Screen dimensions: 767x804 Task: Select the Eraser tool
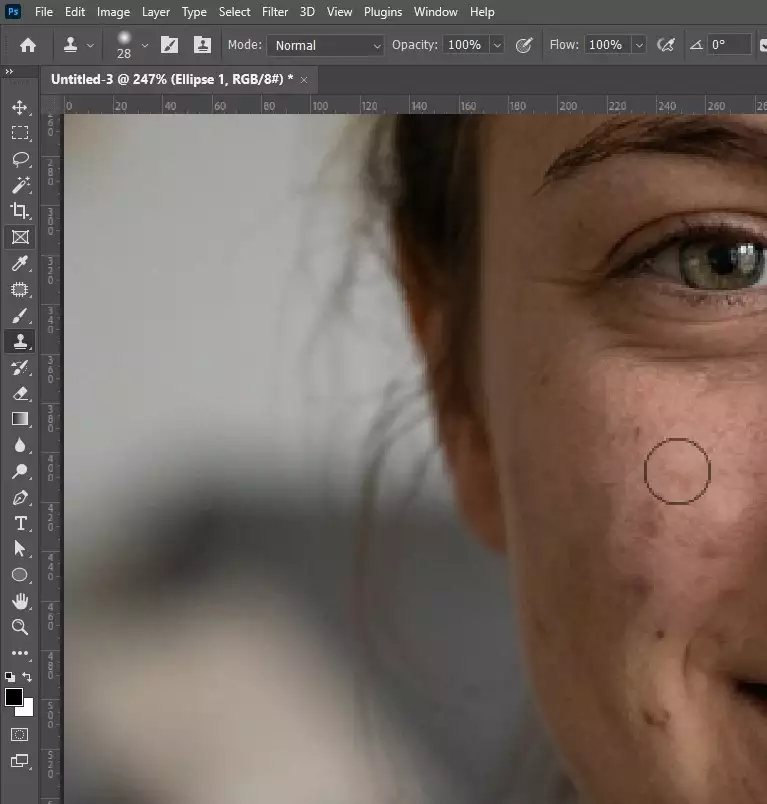(x=20, y=393)
